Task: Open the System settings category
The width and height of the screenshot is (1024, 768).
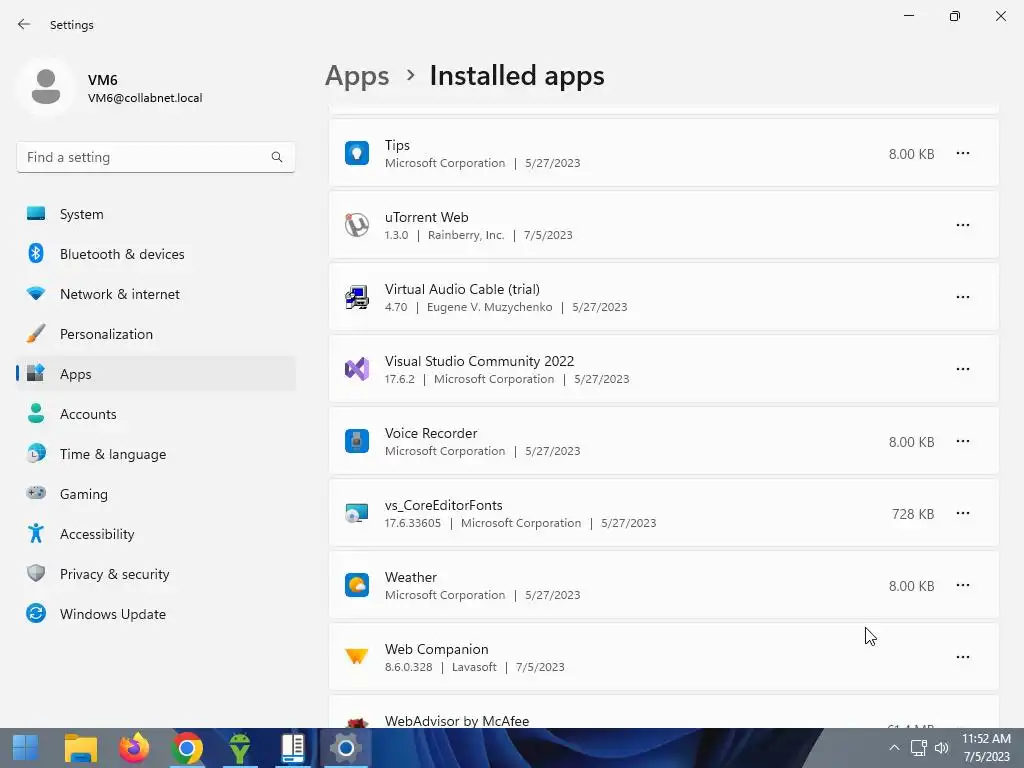Action: [156, 214]
